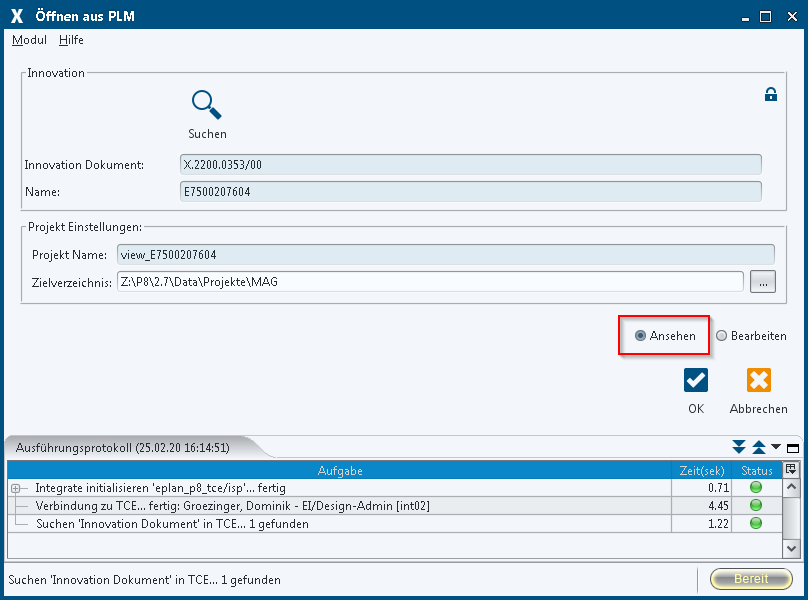Cancel via the Abbrechen X icon
This screenshot has height=600, width=808.
pyautogui.click(x=758, y=380)
